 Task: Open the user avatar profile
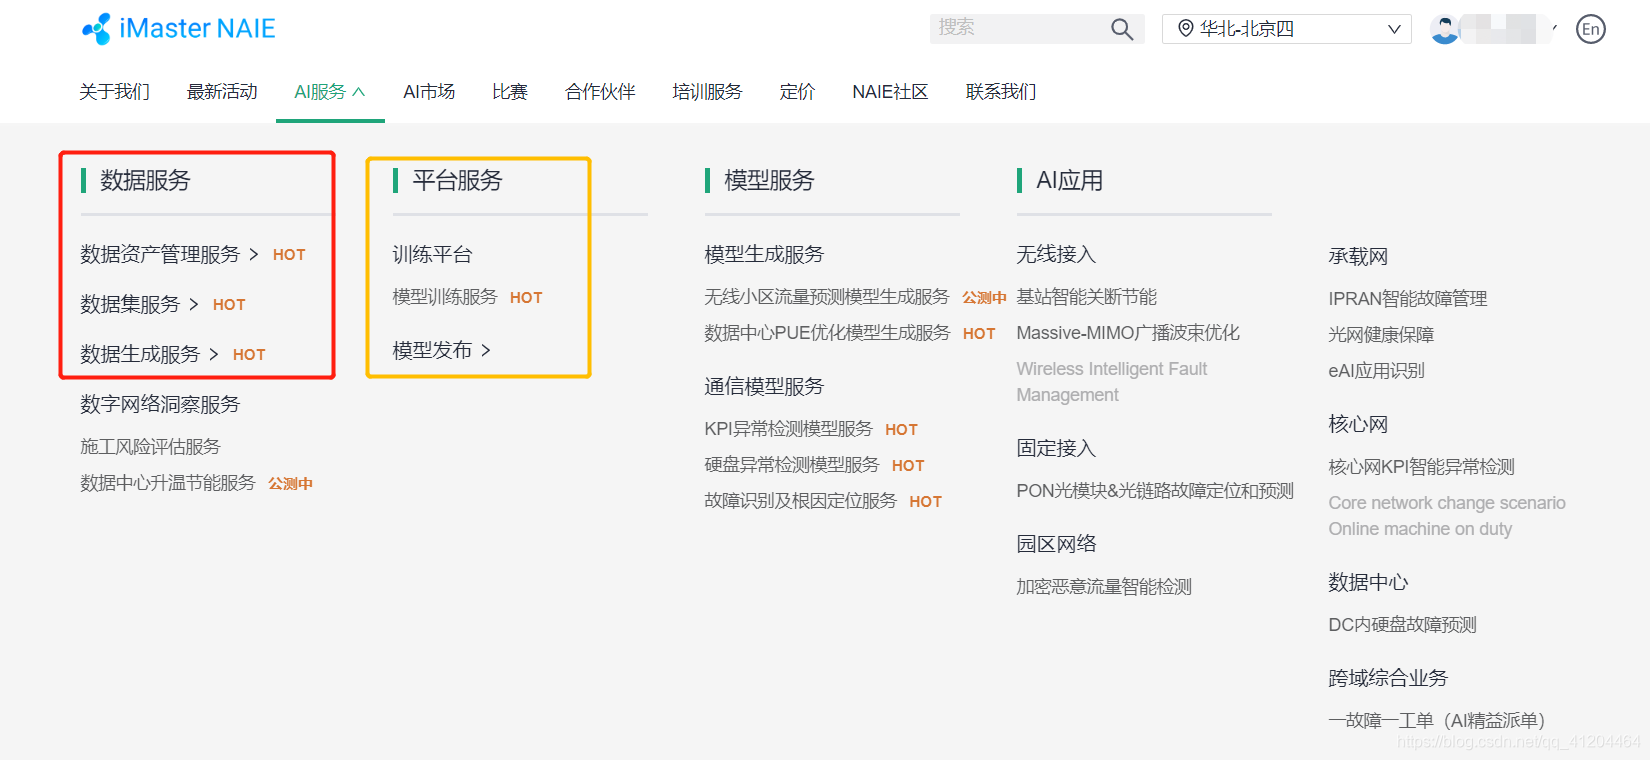pyautogui.click(x=1445, y=29)
